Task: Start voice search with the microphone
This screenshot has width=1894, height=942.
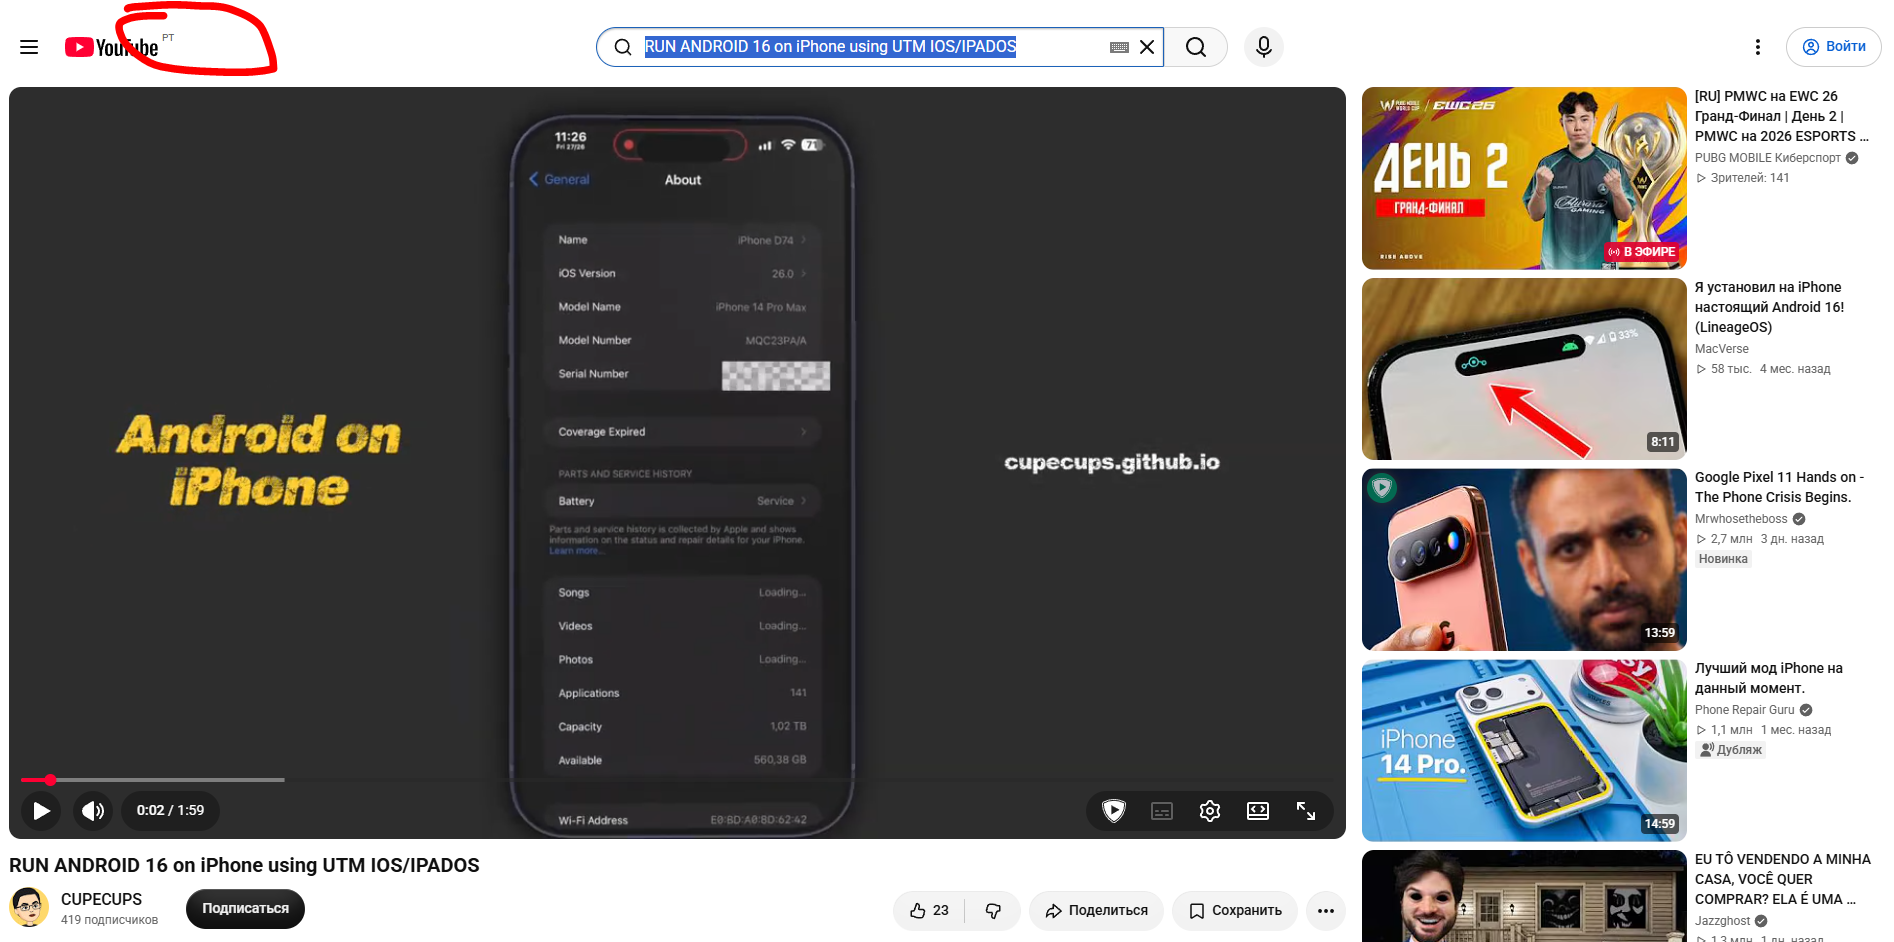Action: coord(1264,47)
